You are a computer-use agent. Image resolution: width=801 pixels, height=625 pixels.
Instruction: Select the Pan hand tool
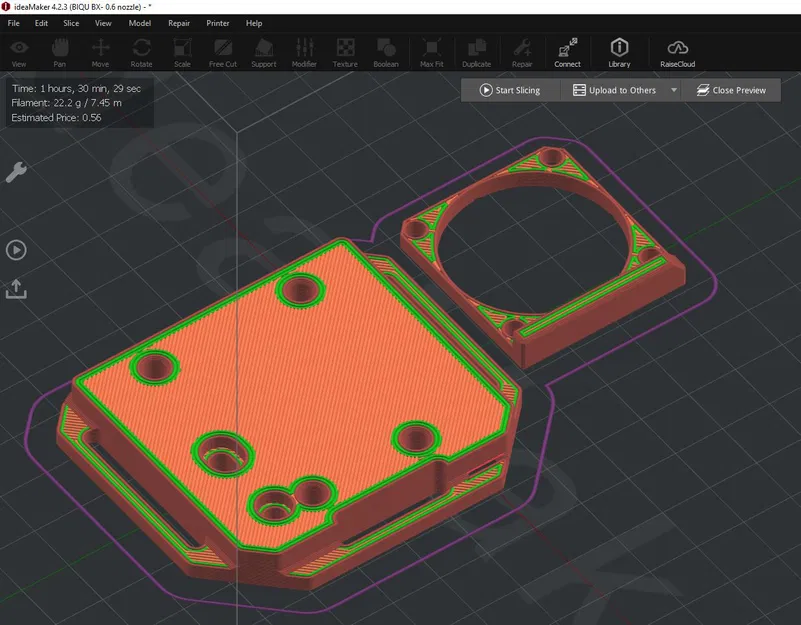(x=60, y=53)
